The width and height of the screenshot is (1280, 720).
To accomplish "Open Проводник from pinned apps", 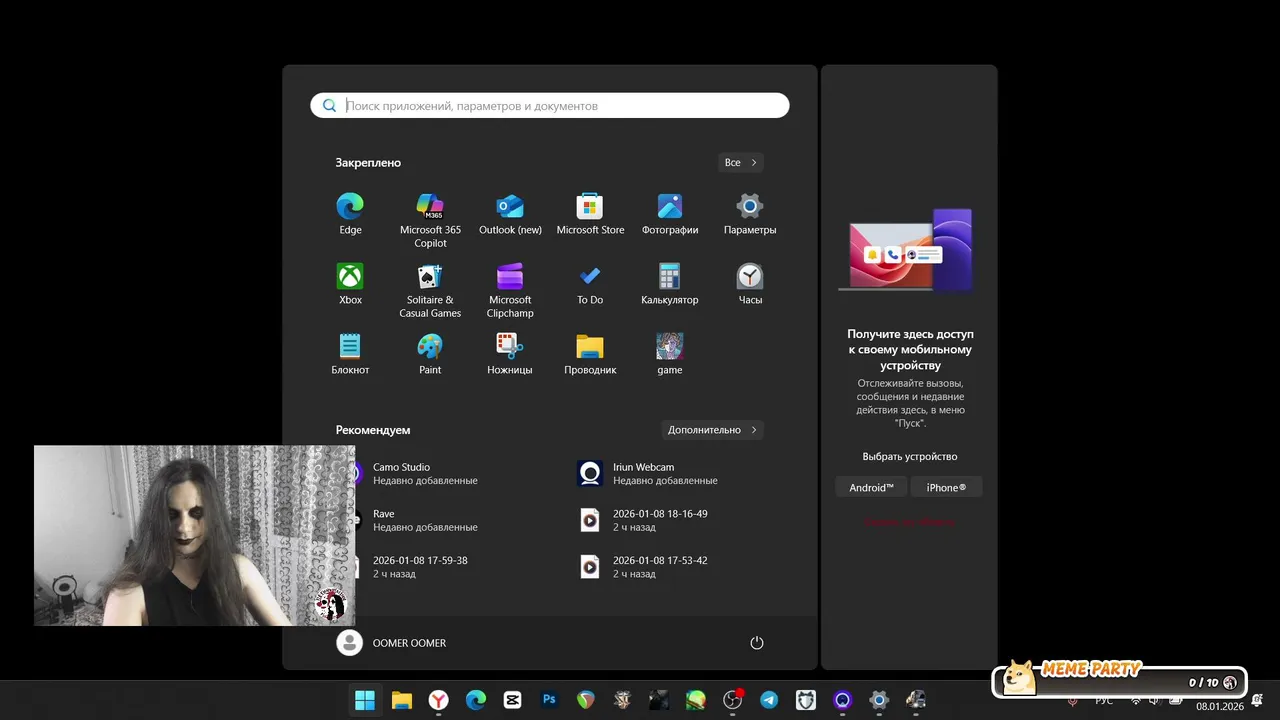I will [590, 355].
